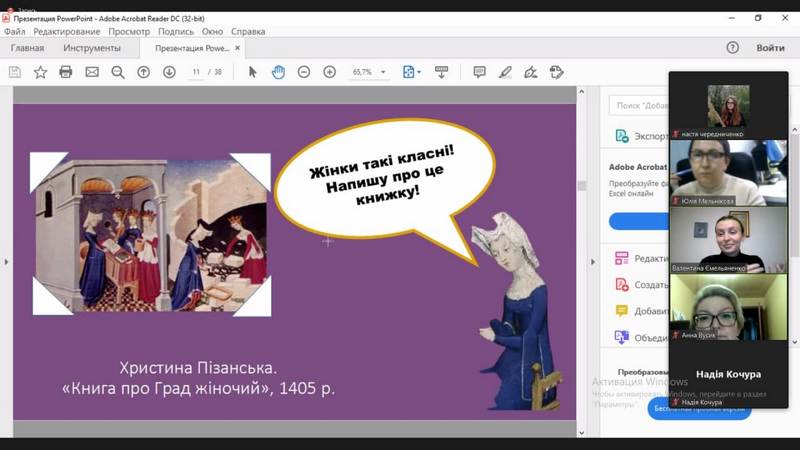Open the Create PDF tool icon

coord(621,284)
